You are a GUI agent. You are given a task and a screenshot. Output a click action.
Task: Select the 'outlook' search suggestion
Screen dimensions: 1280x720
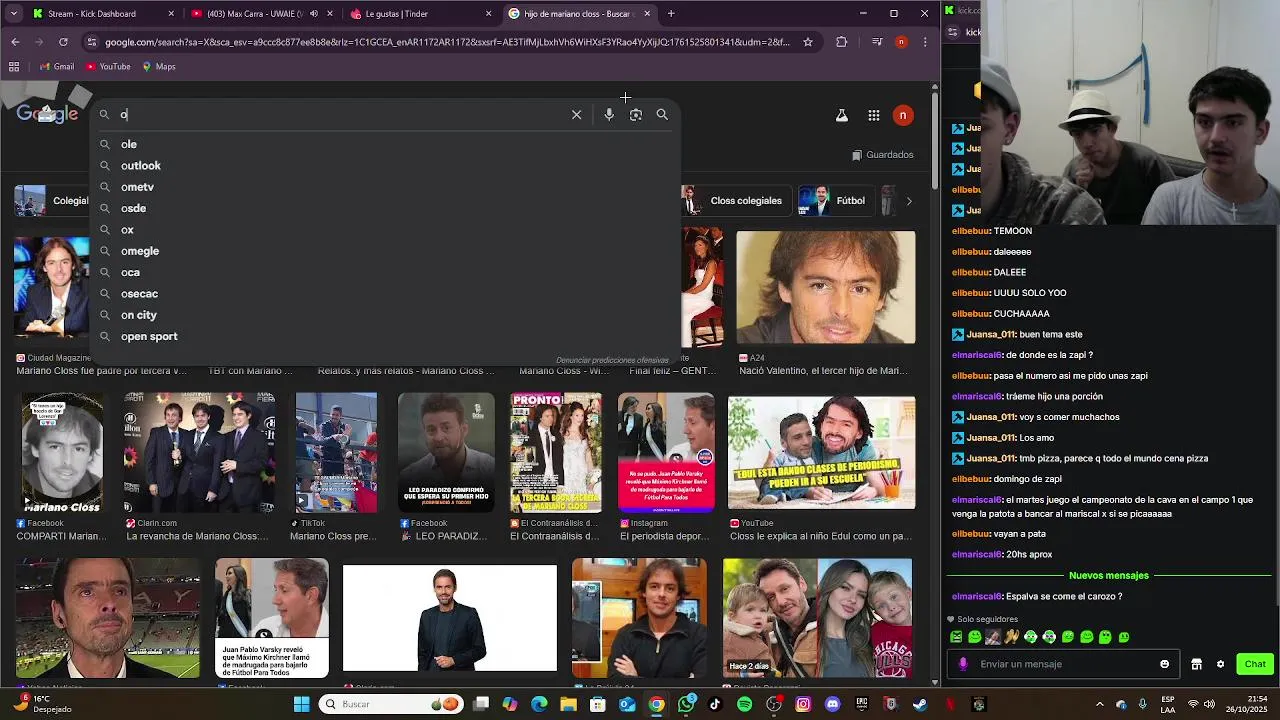[385, 165]
